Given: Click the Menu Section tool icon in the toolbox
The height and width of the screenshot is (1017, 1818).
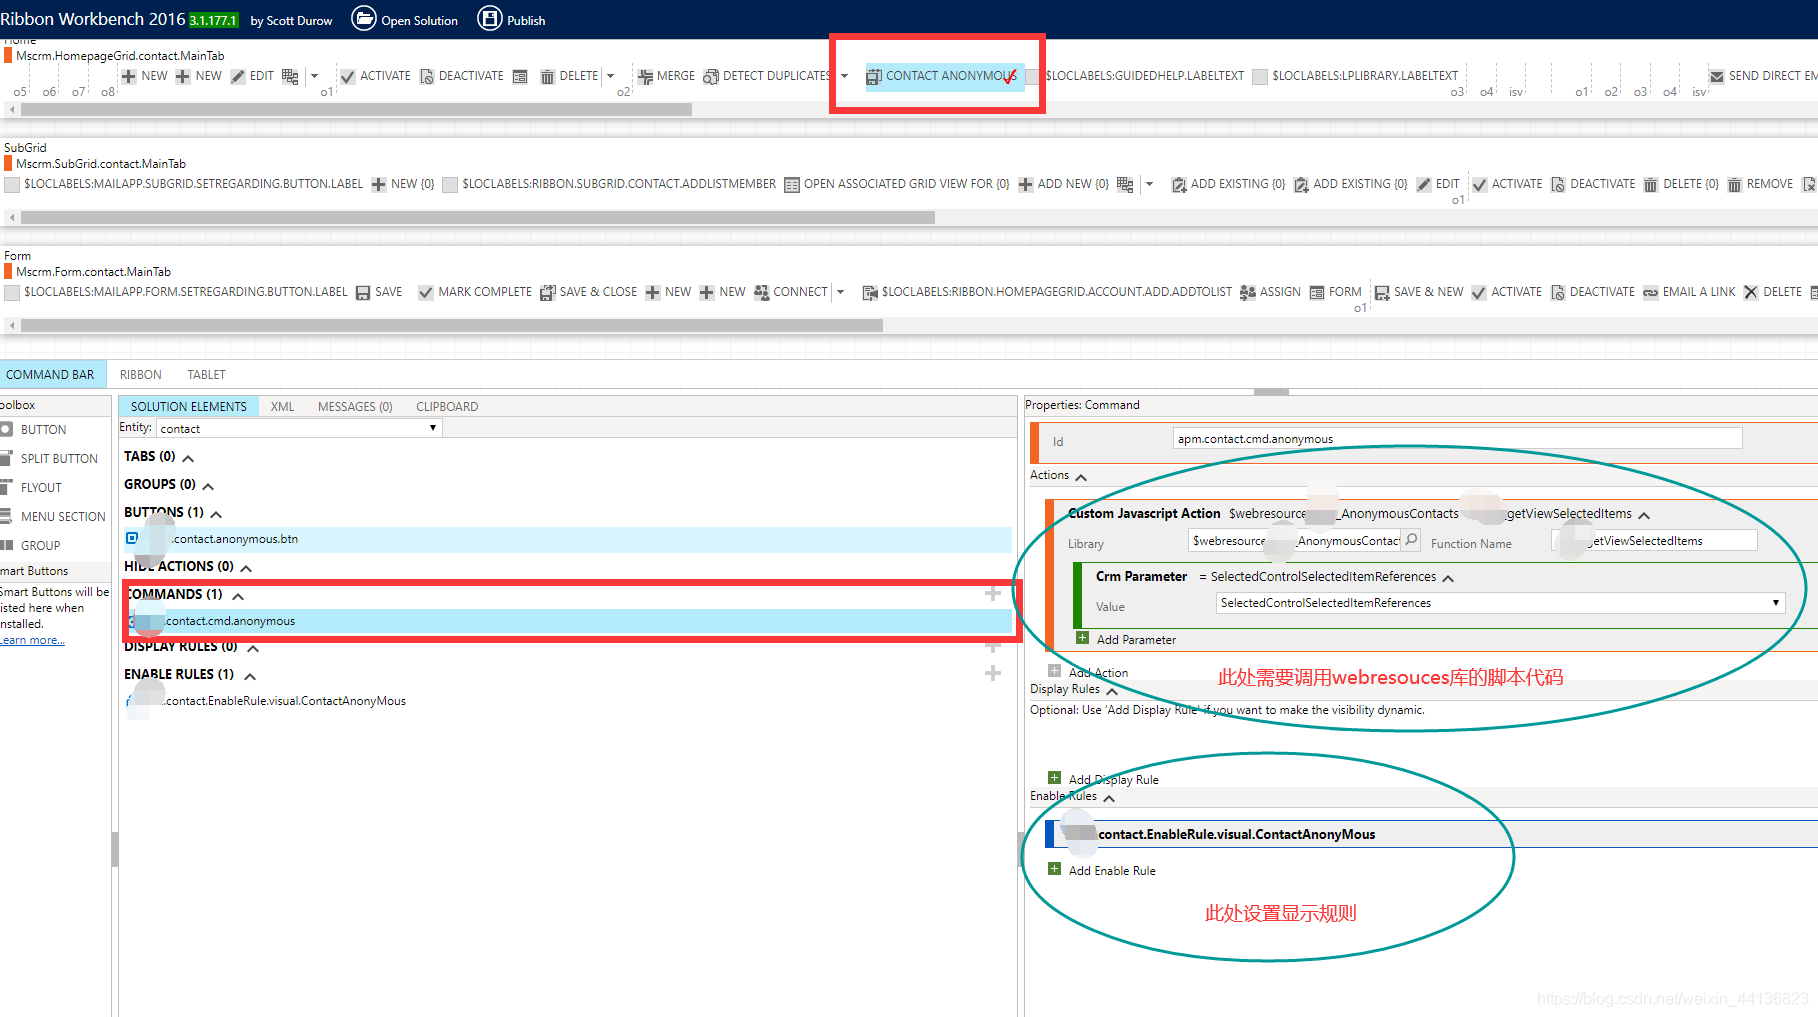Looking at the screenshot, I should click(6, 516).
